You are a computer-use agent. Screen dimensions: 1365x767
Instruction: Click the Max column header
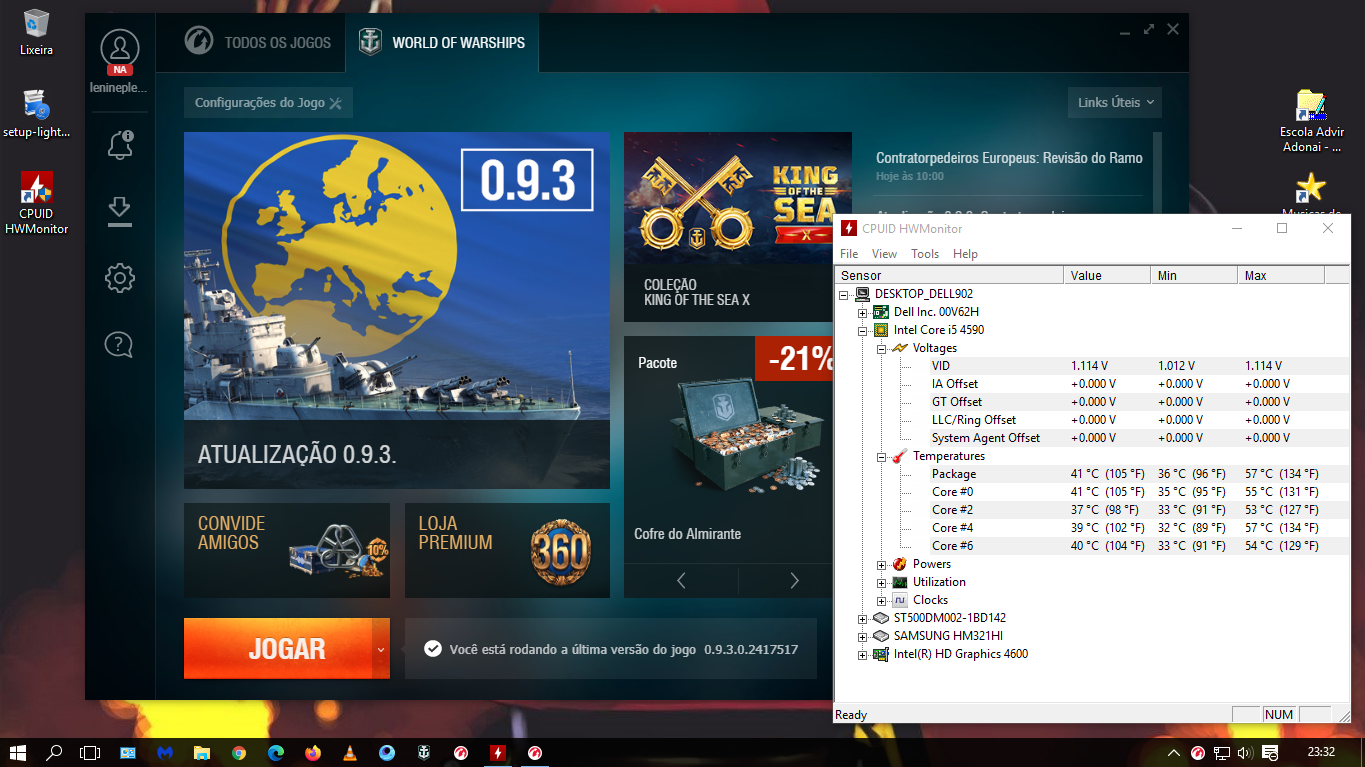[1281, 275]
